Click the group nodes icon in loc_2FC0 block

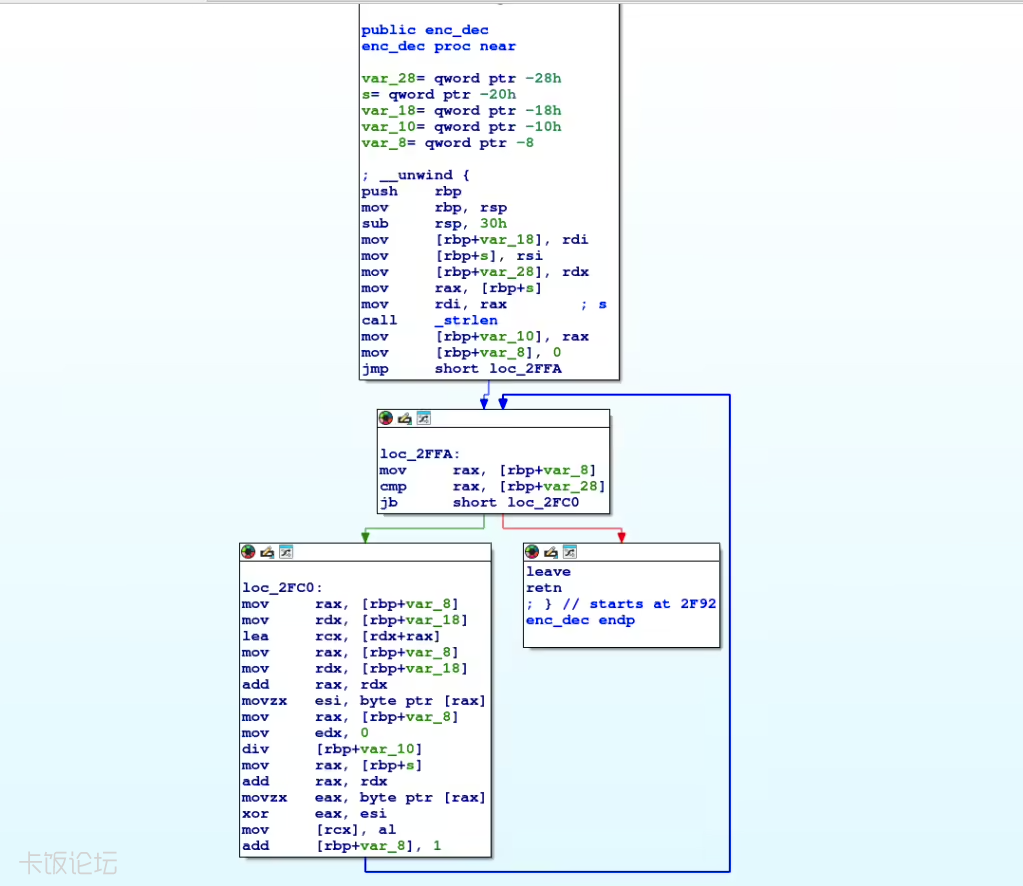pos(286,552)
